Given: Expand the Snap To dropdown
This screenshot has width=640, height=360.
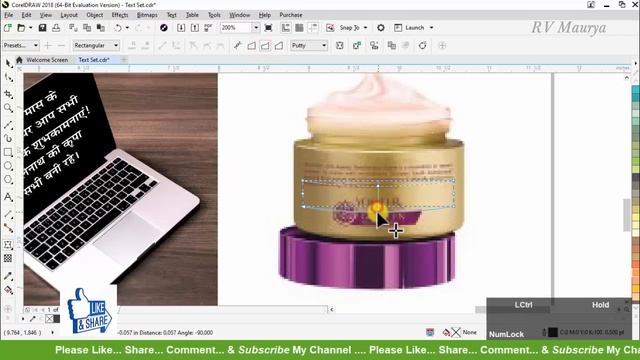Looking at the screenshot, I should pyautogui.click(x=365, y=28).
